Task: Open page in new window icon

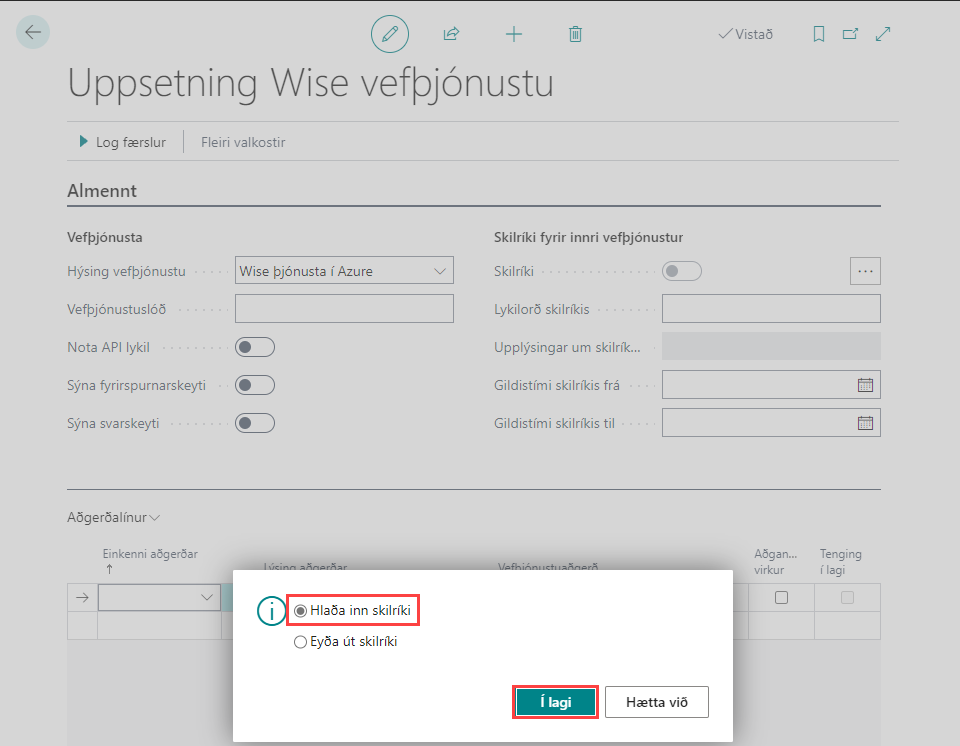Action: (850, 34)
